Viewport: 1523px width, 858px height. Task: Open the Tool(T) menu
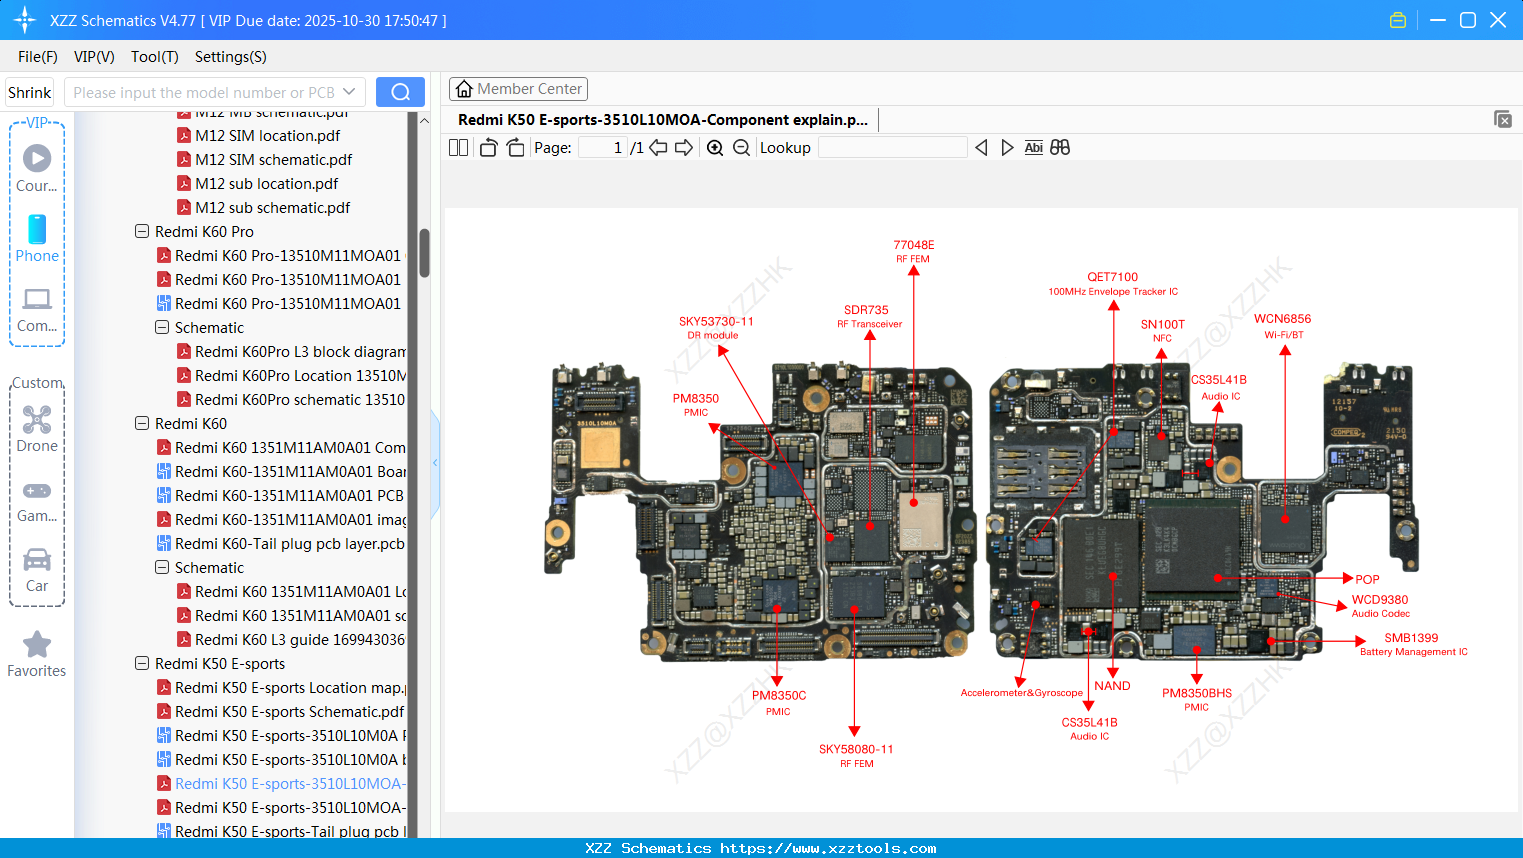154,57
